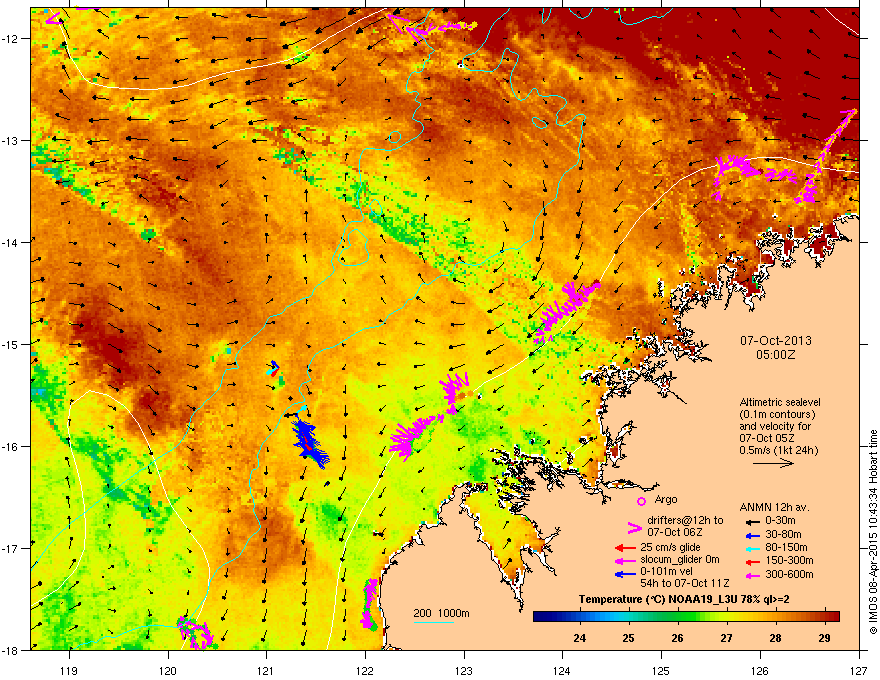Click the 150-300m depth label
The width and height of the screenshot is (880, 680).
coord(789,560)
